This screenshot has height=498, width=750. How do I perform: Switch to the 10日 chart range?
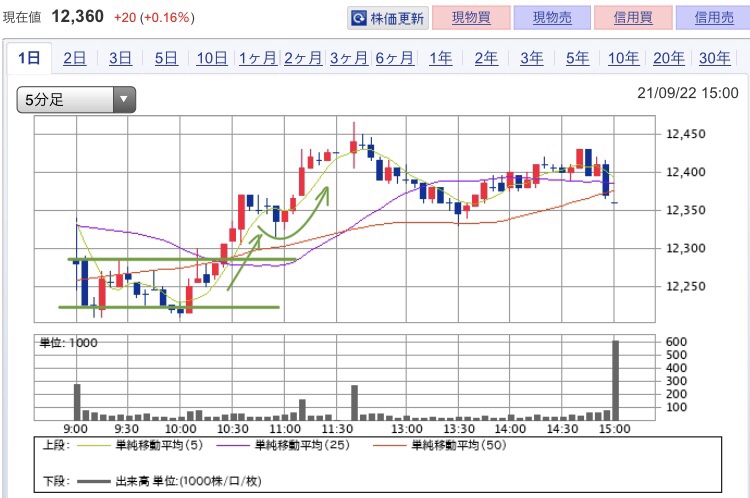pyautogui.click(x=212, y=58)
